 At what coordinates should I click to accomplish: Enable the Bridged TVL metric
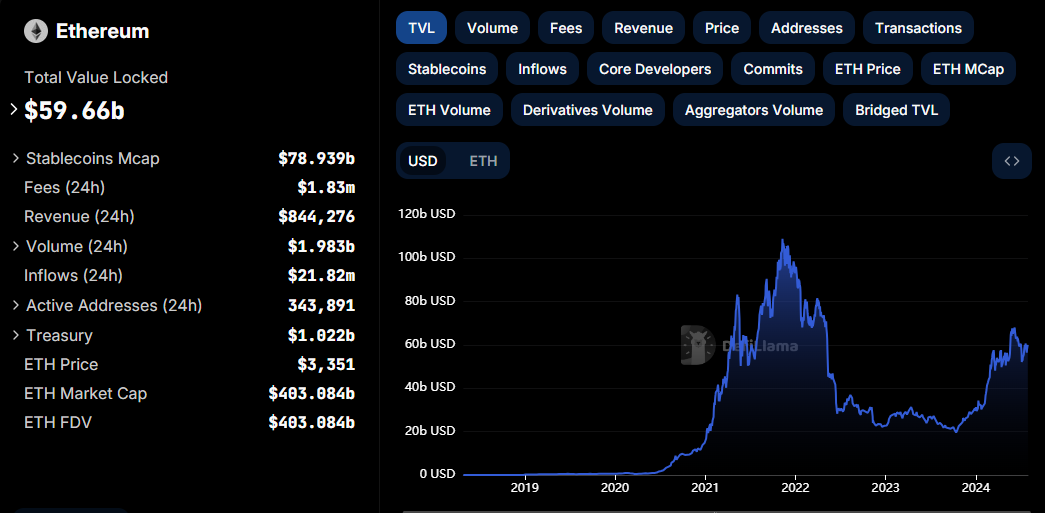[x=896, y=110]
